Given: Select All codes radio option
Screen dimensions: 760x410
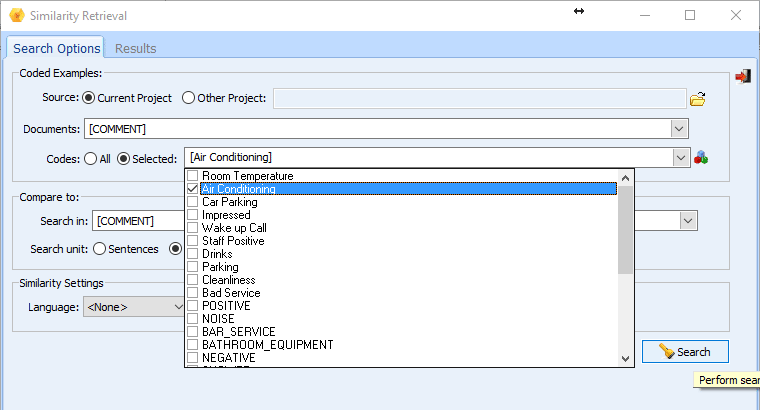Looking at the screenshot, I should pyautogui.click(x=90, y=158).
